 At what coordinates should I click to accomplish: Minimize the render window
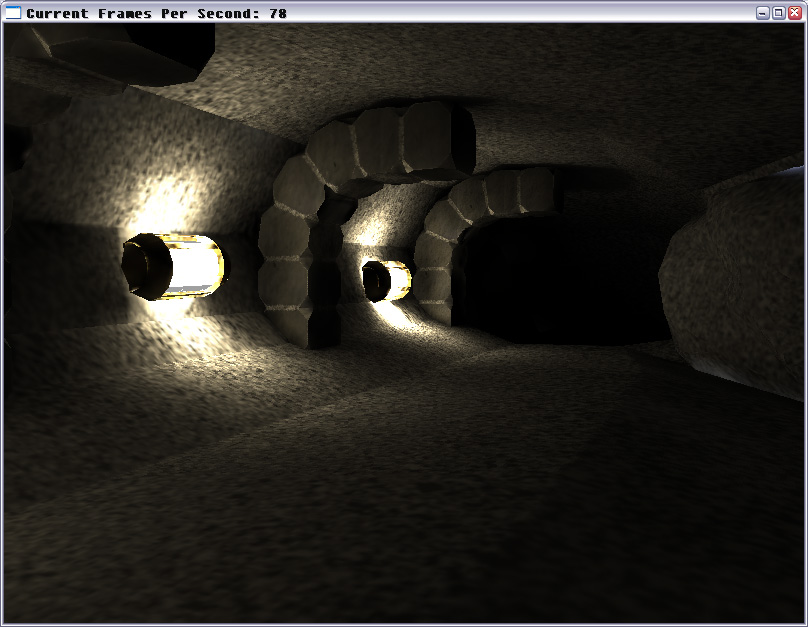(x=763, y=13)
